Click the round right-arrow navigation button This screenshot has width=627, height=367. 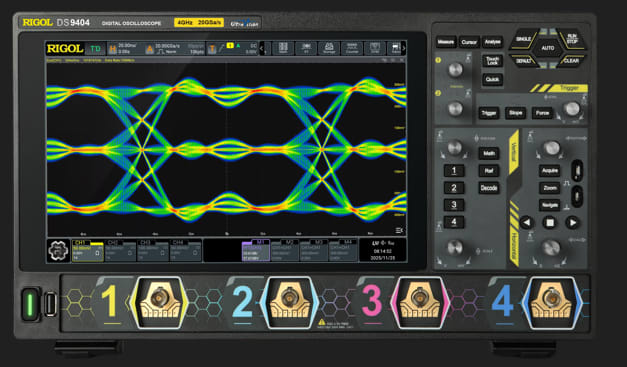pyautogui.click(x=573, y=222)
